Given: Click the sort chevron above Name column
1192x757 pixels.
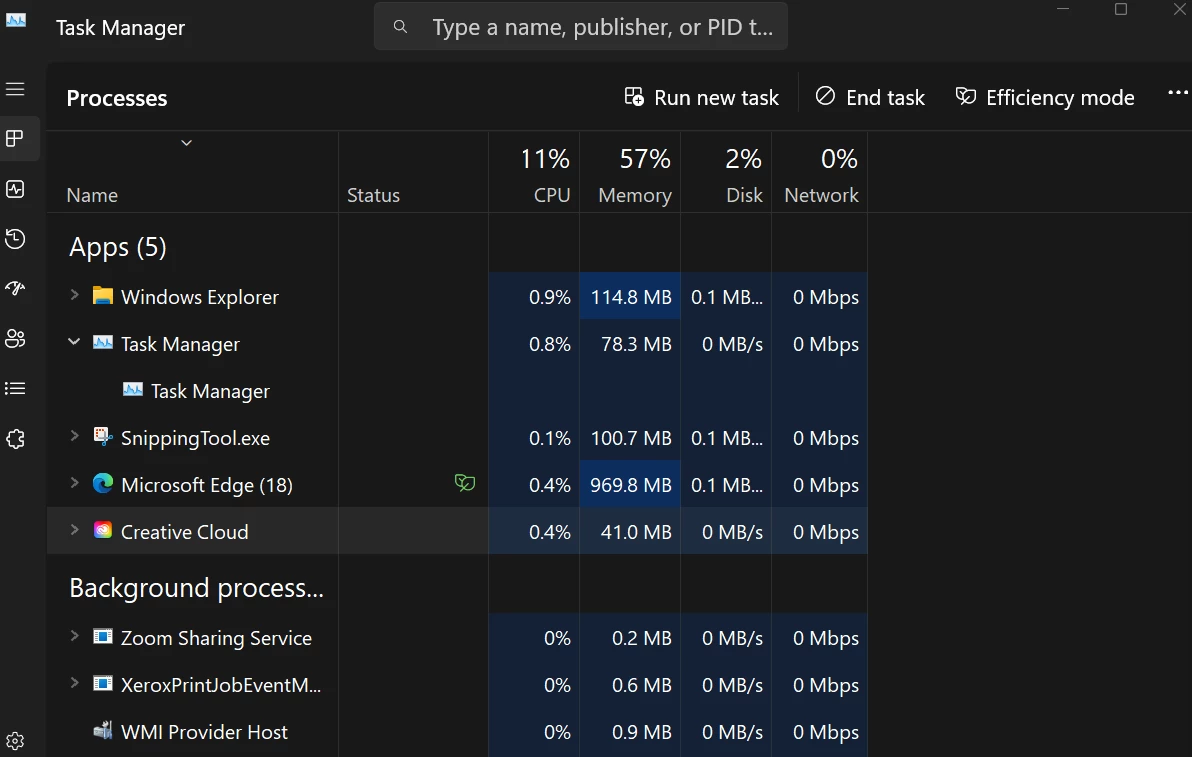Looking at the screenshot, I should [x=186, y=143].
